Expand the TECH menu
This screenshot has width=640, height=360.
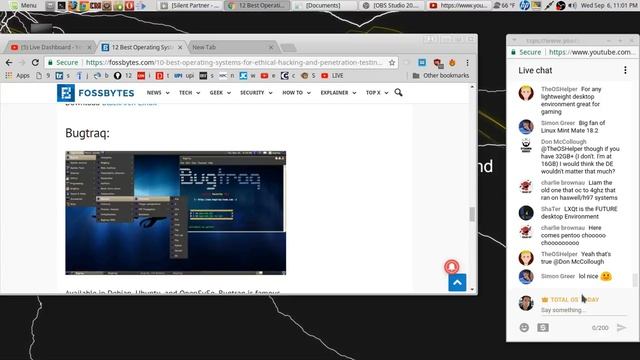pyautogui.click(x=189, y=93)
